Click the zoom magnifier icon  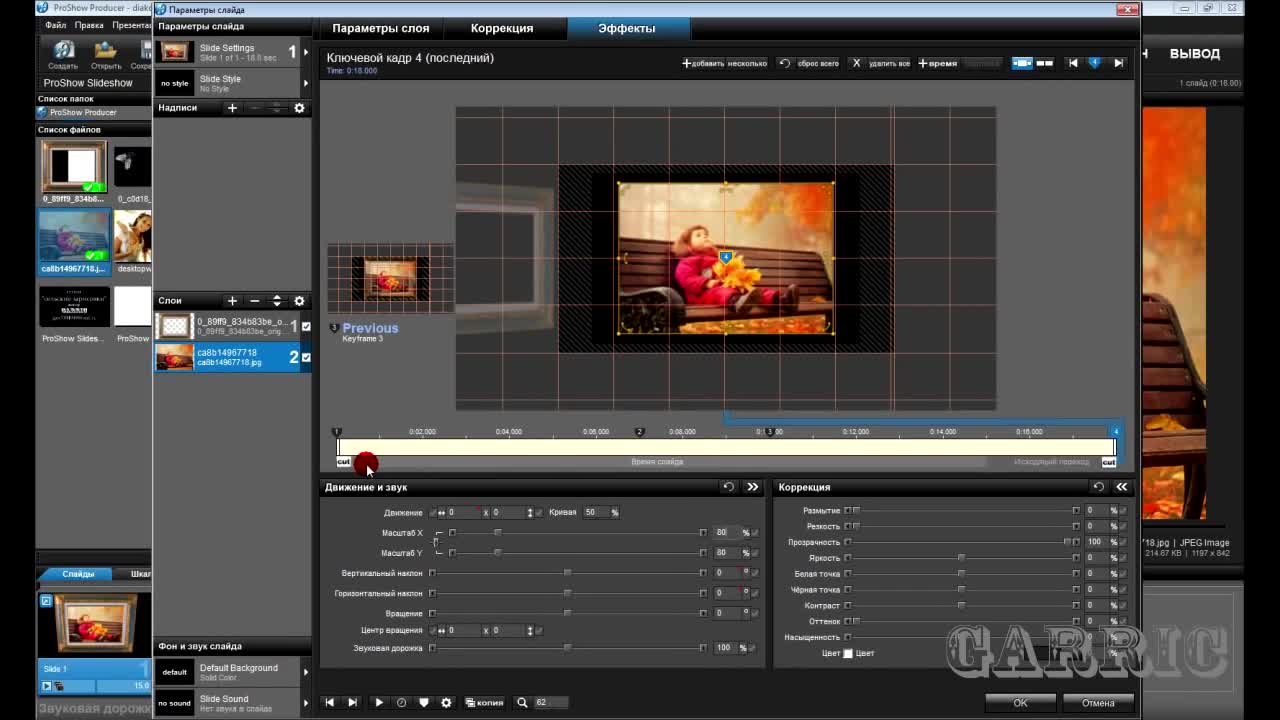coord(522,703)
